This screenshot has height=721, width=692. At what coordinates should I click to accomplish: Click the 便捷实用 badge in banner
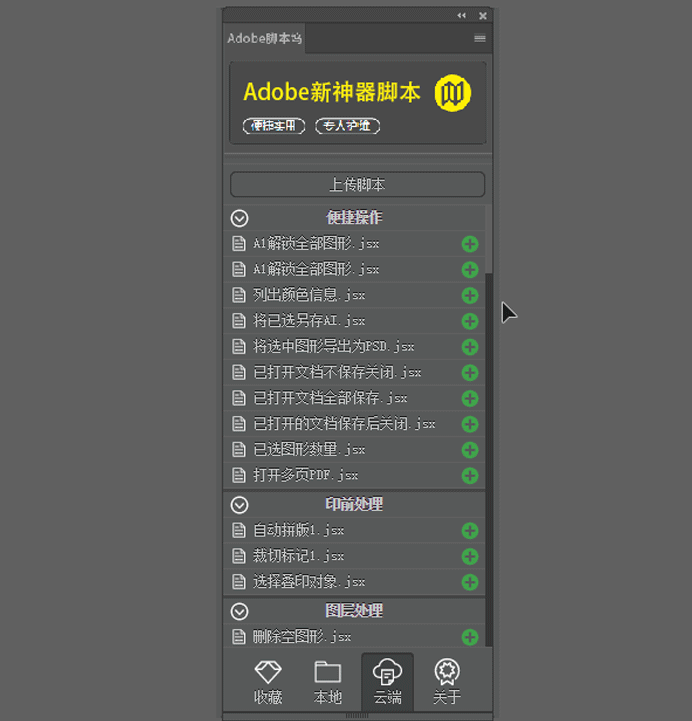273,126
